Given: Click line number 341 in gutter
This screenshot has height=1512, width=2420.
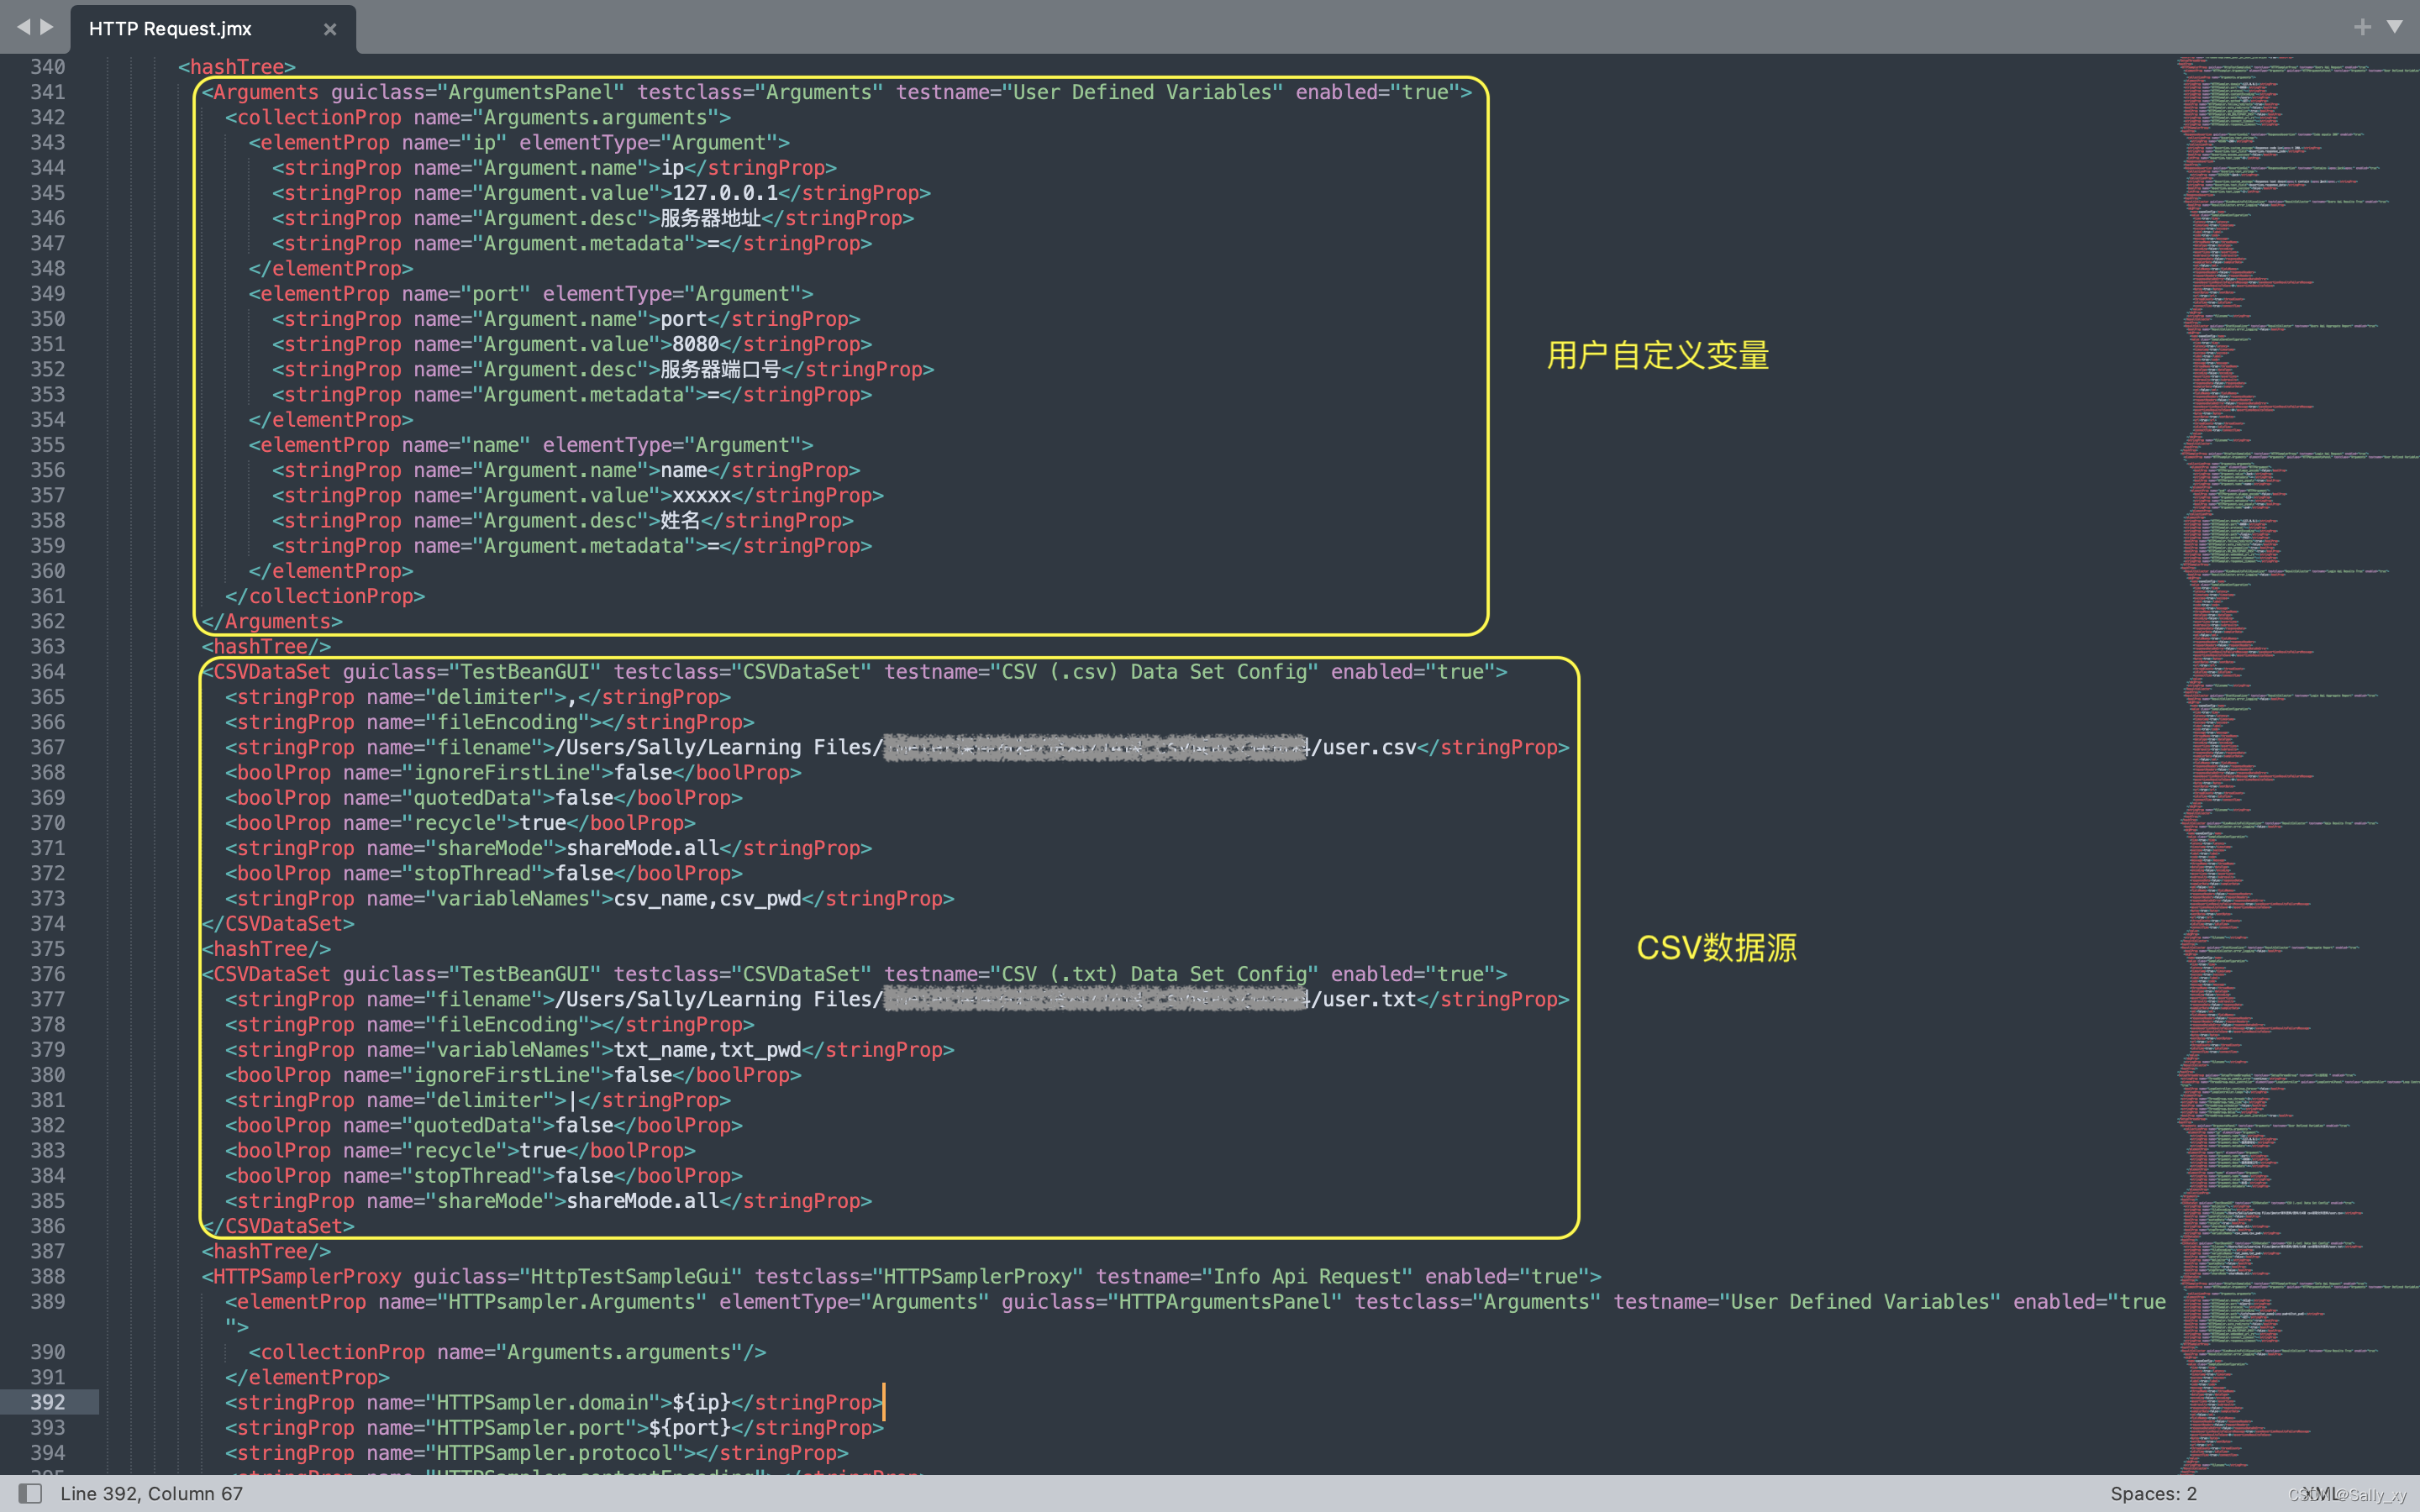Looking at the screenshot, I should coord(47,92).
